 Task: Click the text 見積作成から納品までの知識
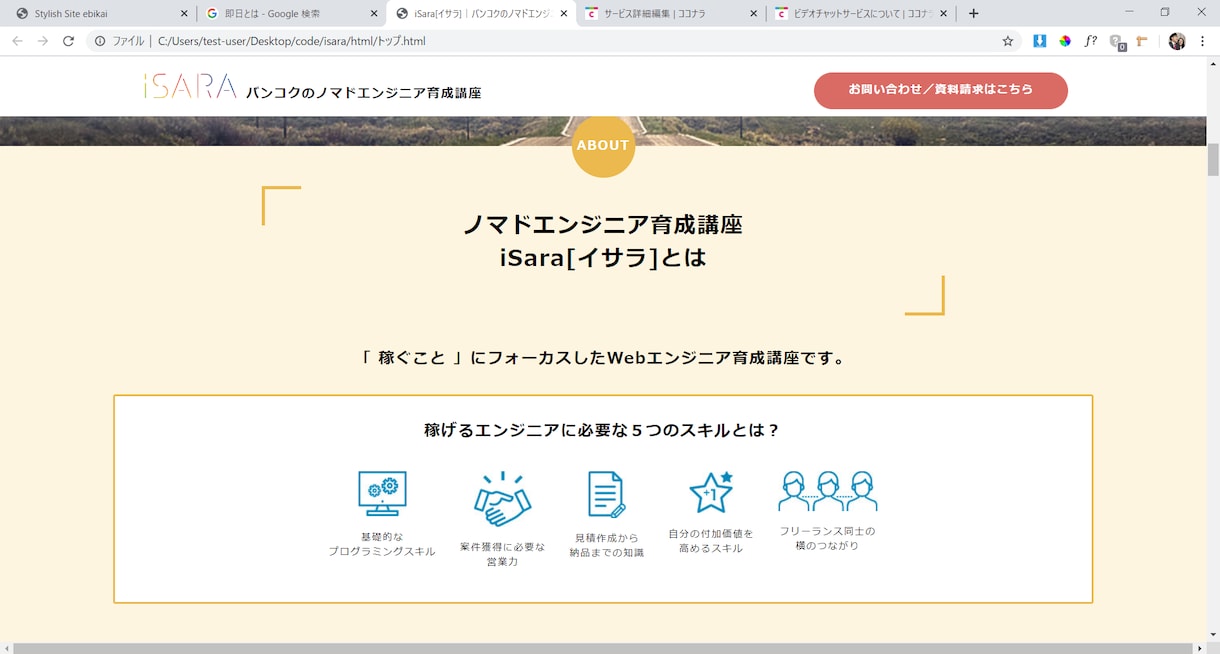[x=607, y=545]
